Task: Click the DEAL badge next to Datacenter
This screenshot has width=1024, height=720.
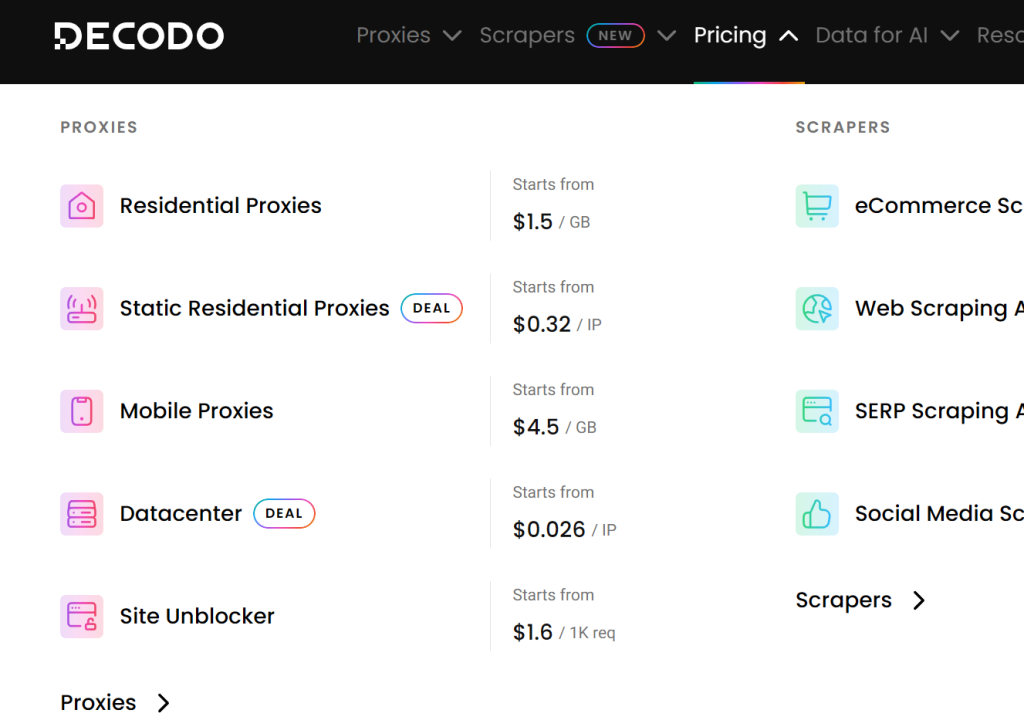Action: point(284,514)
